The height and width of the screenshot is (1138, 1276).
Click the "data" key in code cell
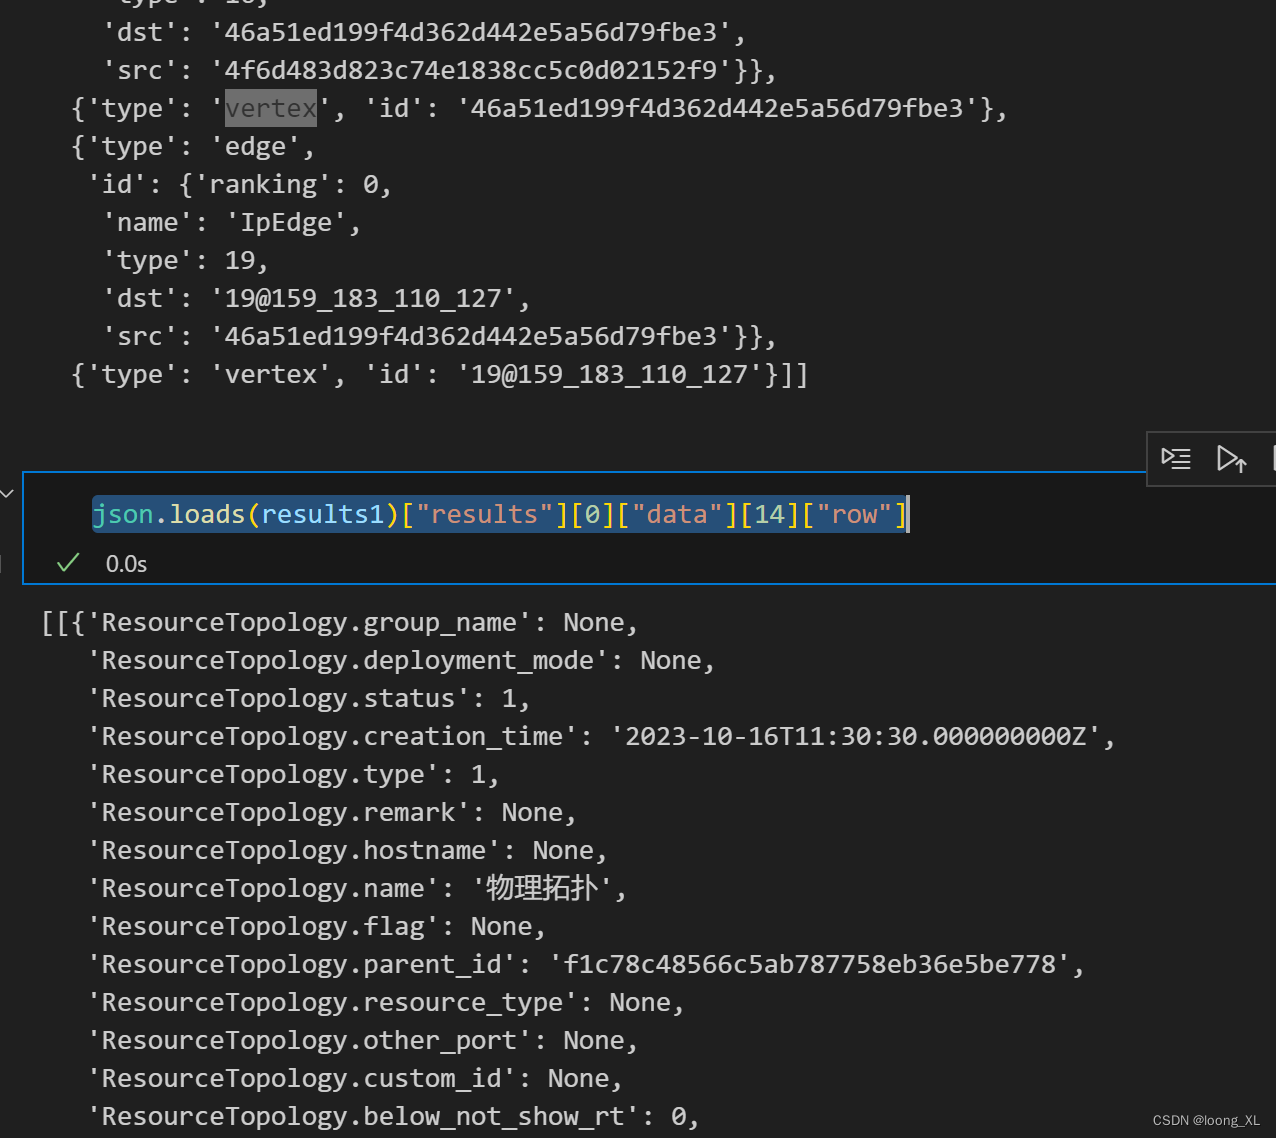(677, 515)
